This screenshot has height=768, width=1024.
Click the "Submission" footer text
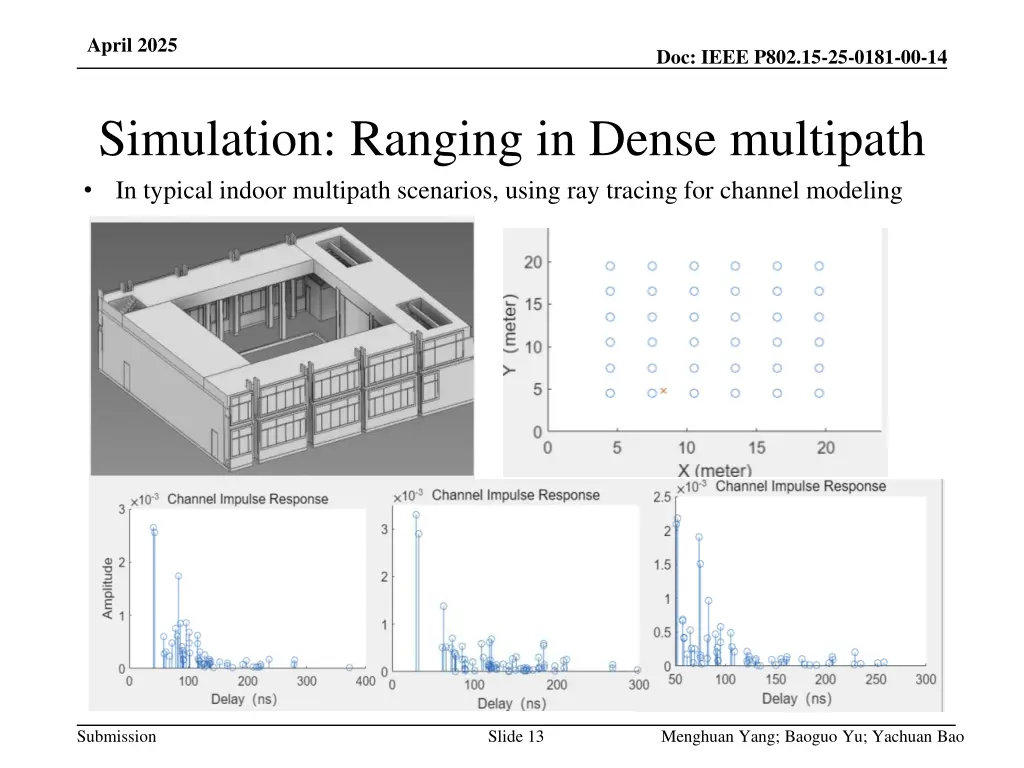pos(116,736)
